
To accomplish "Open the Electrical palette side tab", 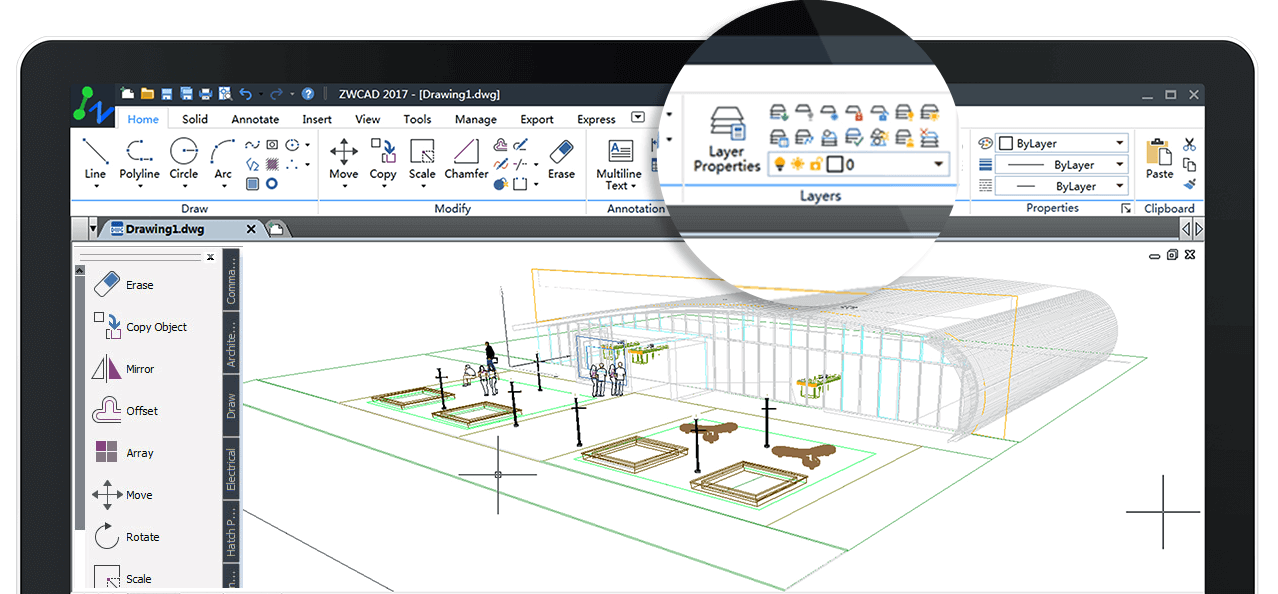I will [x=232, y=469].
